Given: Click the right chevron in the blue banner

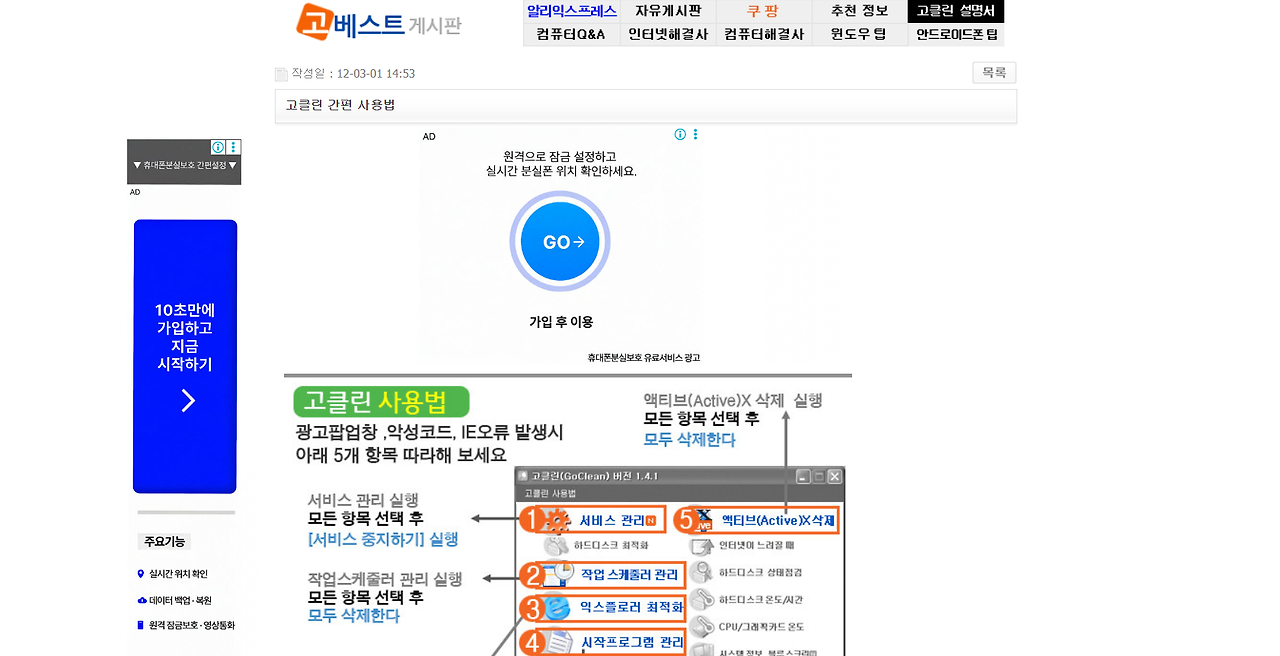Looking at the screenshot, I should pos(188,401).
